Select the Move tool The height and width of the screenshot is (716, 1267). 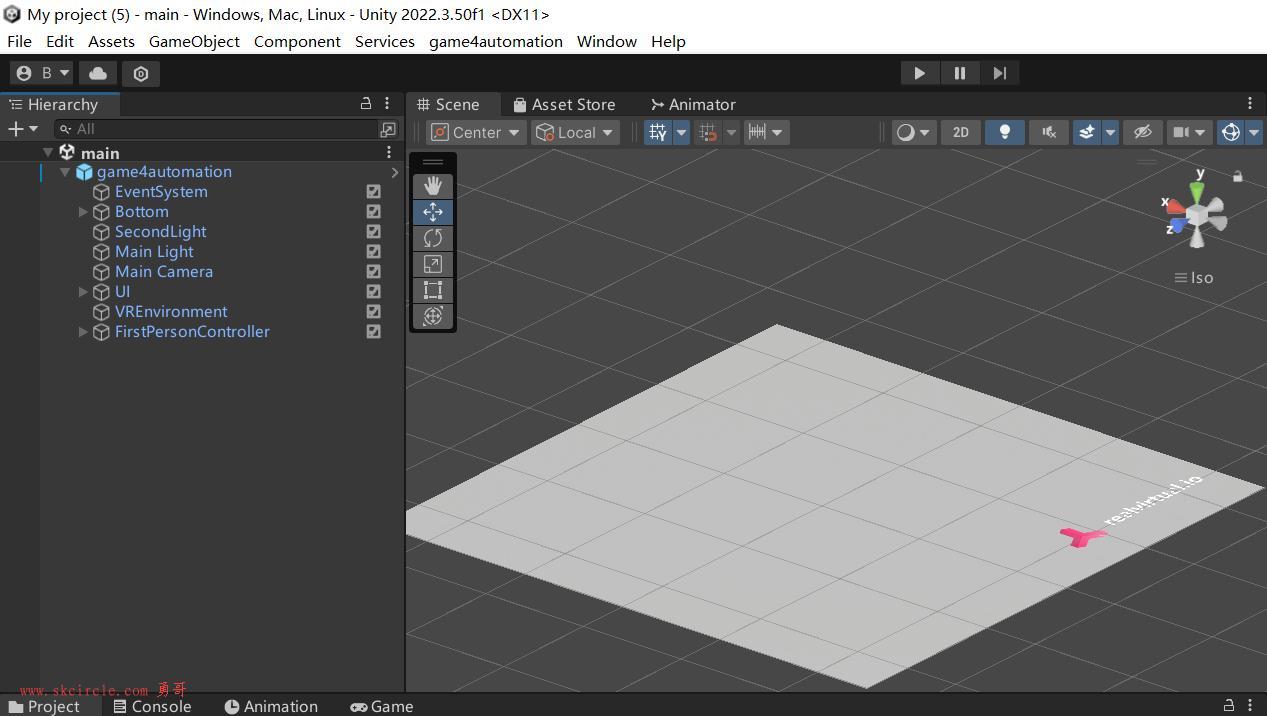point(433,212)
